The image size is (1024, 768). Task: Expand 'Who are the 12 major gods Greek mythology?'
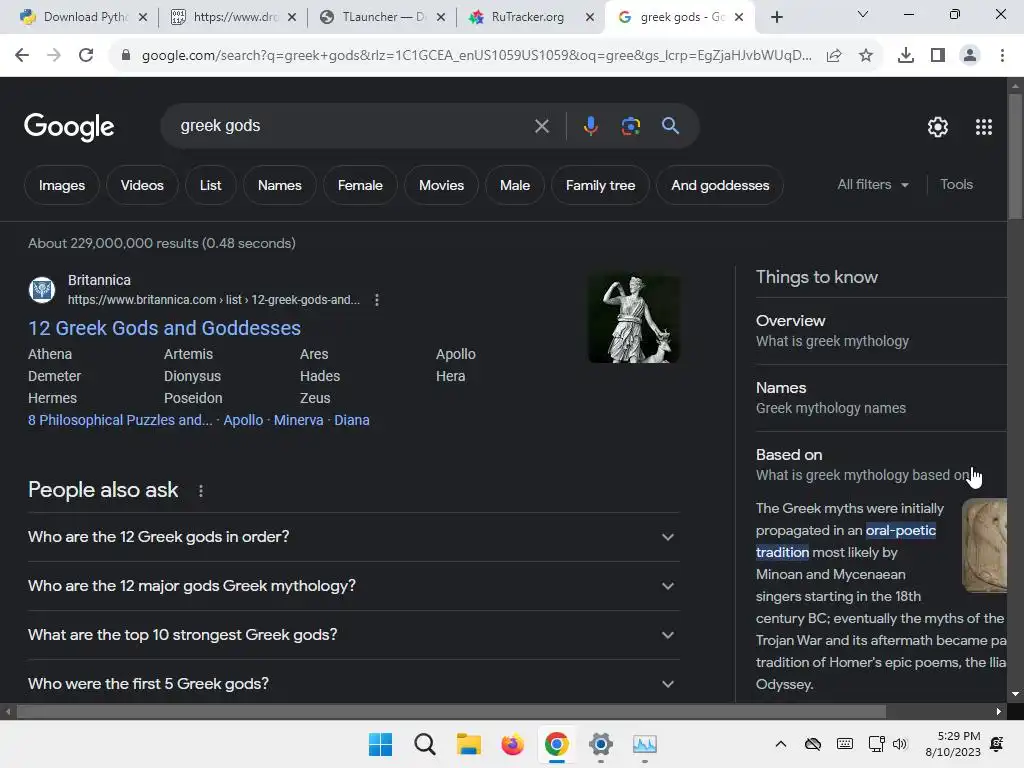(354, 586)
